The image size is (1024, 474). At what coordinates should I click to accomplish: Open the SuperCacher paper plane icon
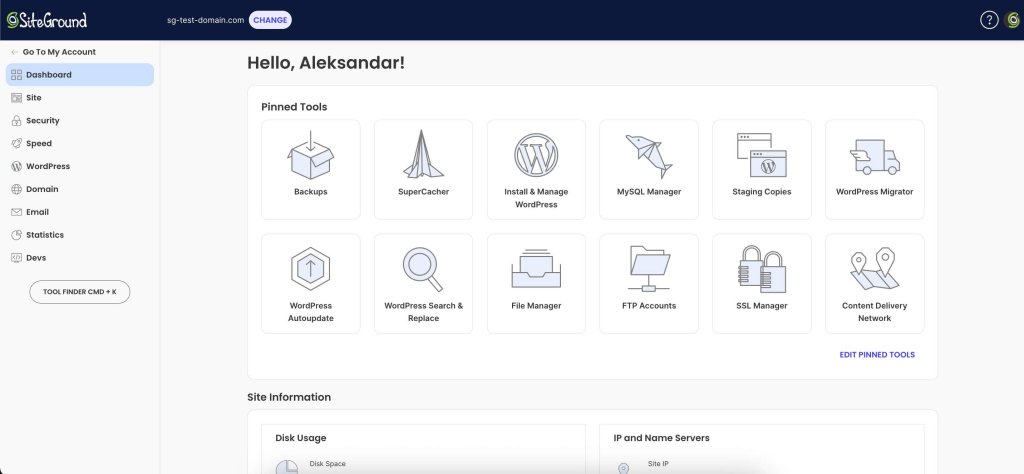(423, 154)
